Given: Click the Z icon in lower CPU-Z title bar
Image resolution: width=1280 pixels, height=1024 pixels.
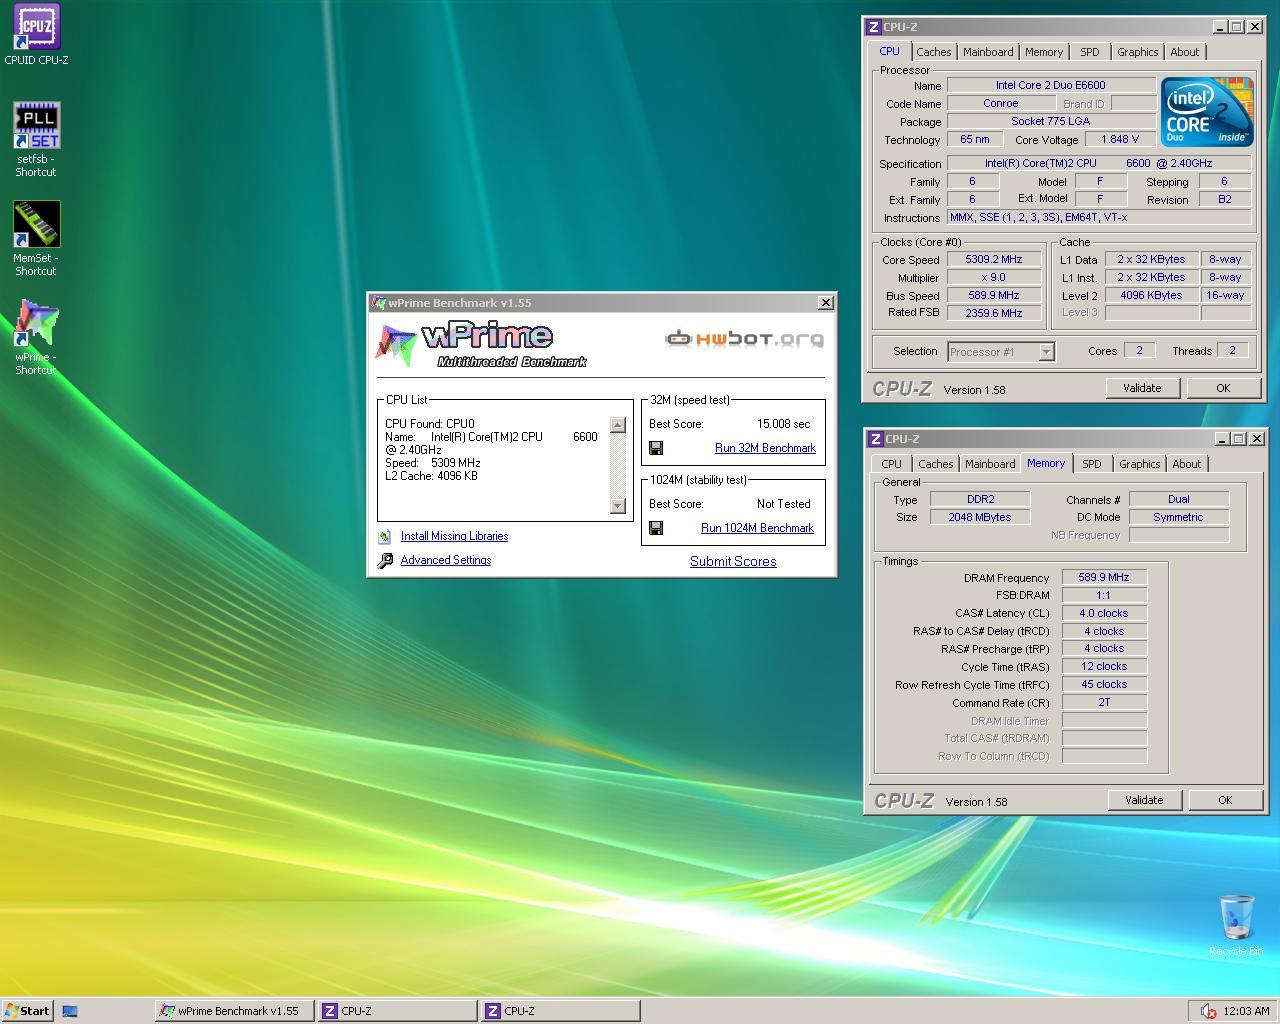Looking at the screenshot, I should coord(875,439).
